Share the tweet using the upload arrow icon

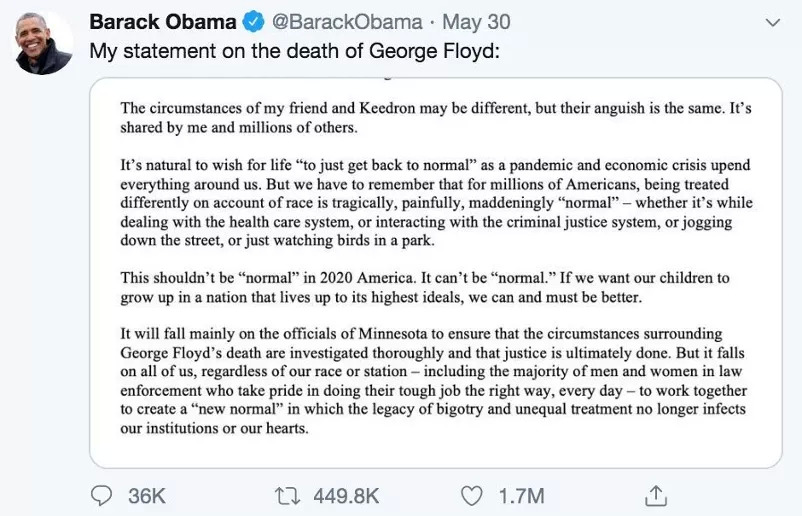click(x=656, y=495)
